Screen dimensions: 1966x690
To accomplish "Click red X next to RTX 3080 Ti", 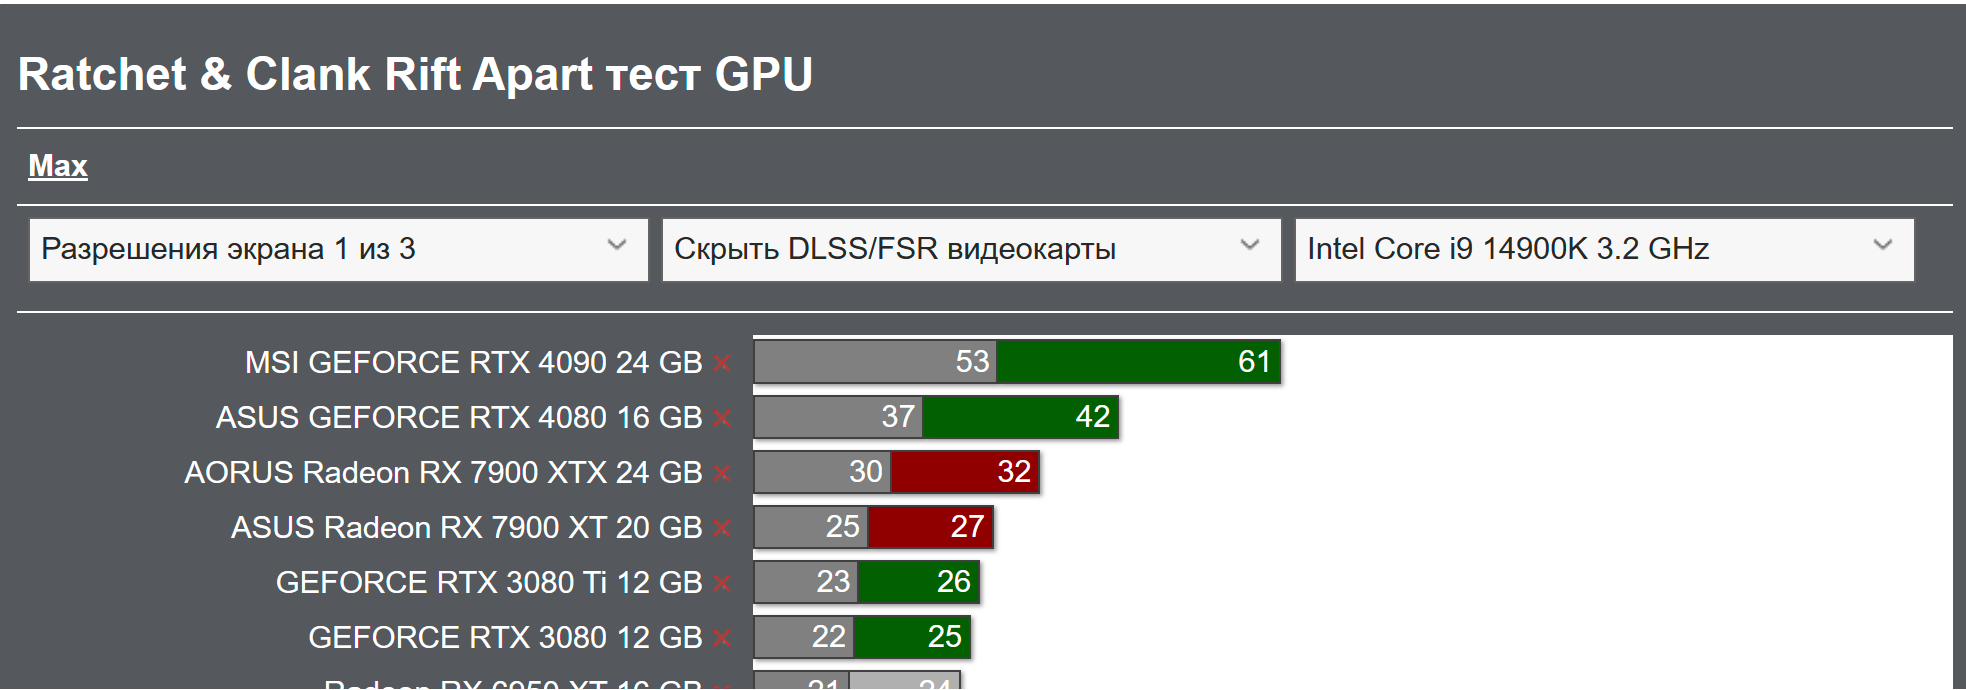I will click(x=722, y=584).
